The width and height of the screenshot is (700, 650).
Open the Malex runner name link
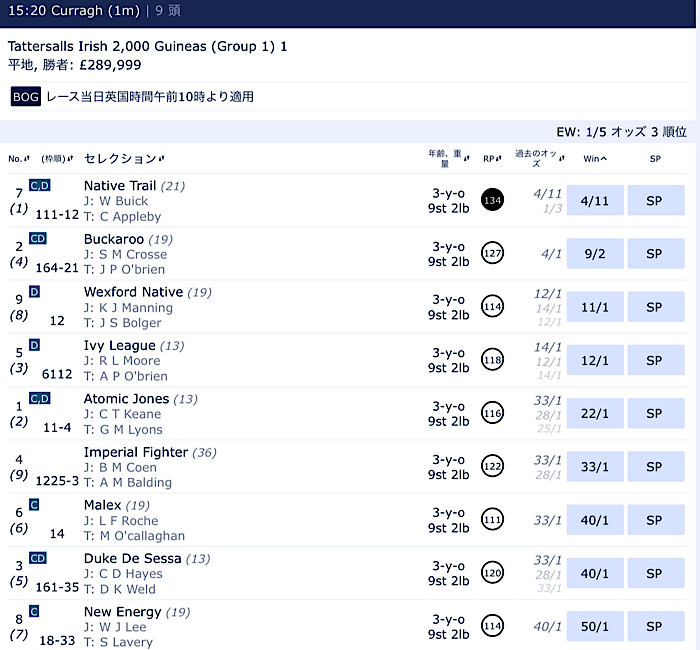tap(103, 505)
